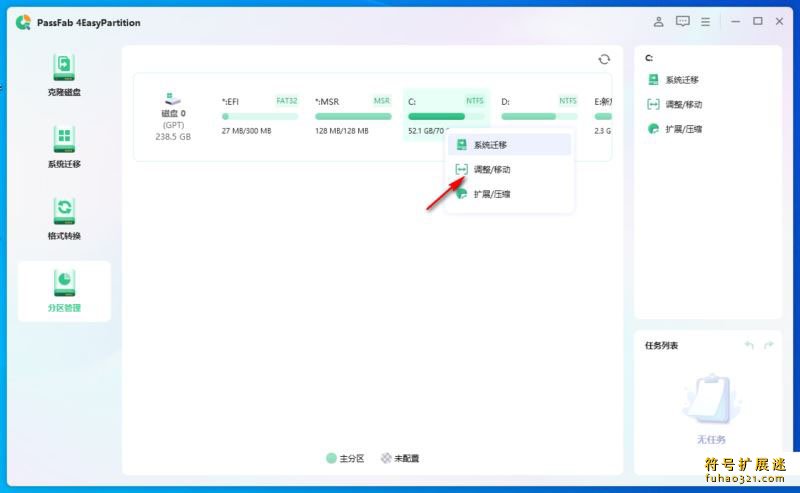The height and width of the screenshot is (493, 800).
Task: Click the 系统迁移 icon in context menu
Action: 461,145
